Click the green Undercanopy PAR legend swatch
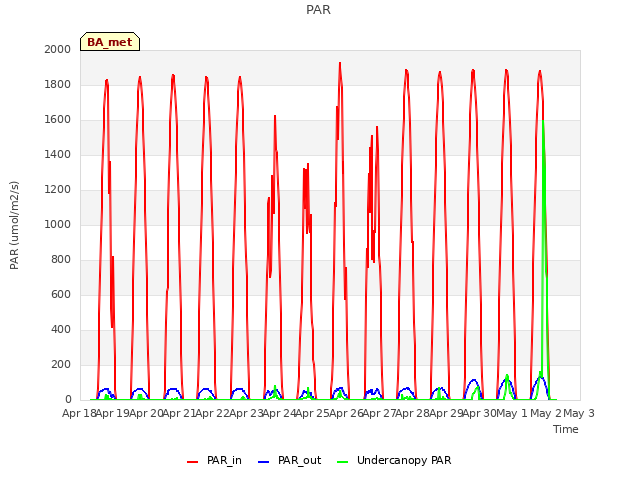The image size is (640, 480). pyautogui.click(x=342, y=462)
